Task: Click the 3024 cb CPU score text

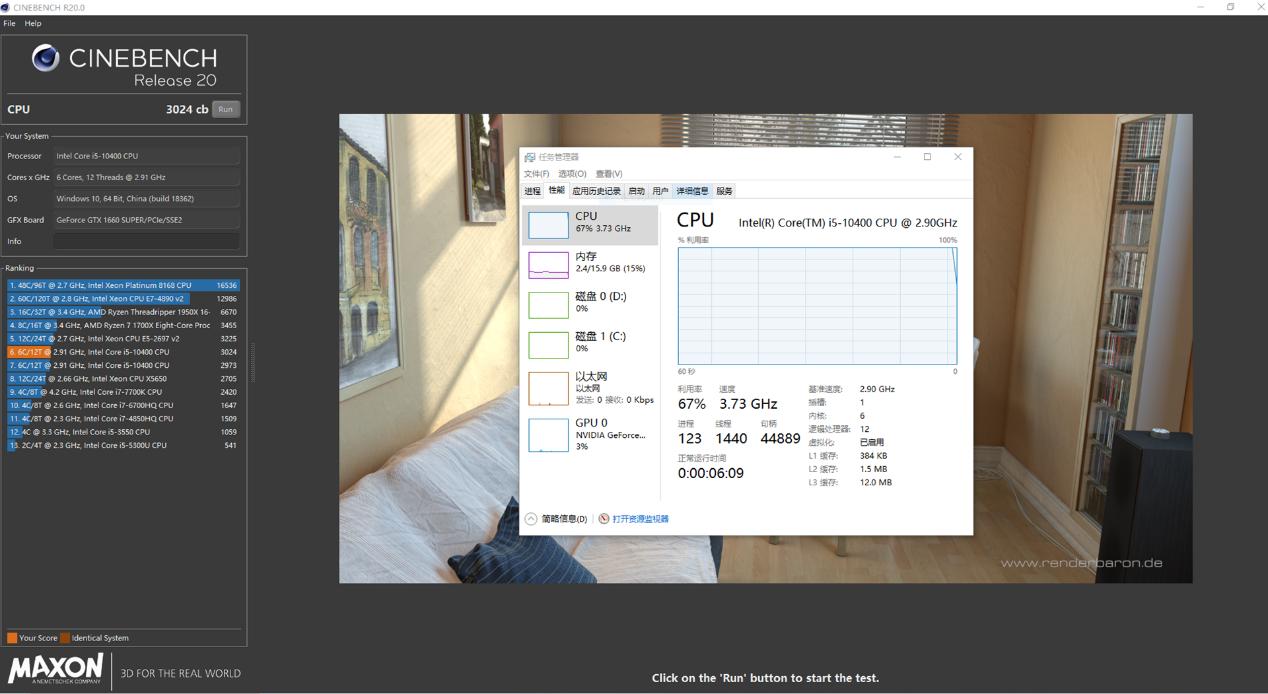Action: tap(187, 109)
